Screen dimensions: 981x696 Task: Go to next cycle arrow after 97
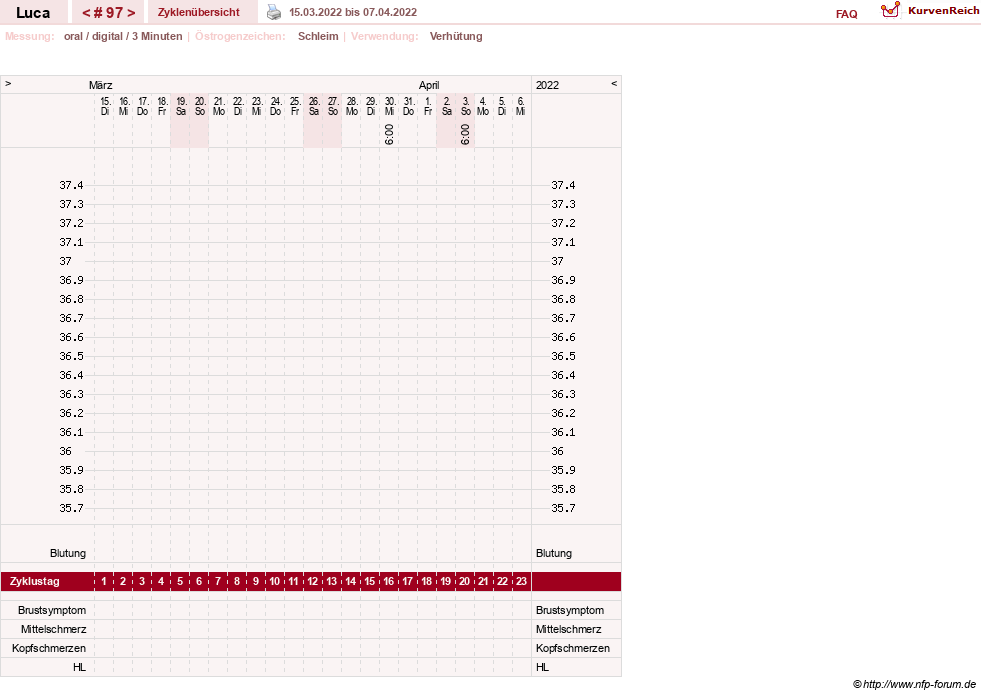131,13
